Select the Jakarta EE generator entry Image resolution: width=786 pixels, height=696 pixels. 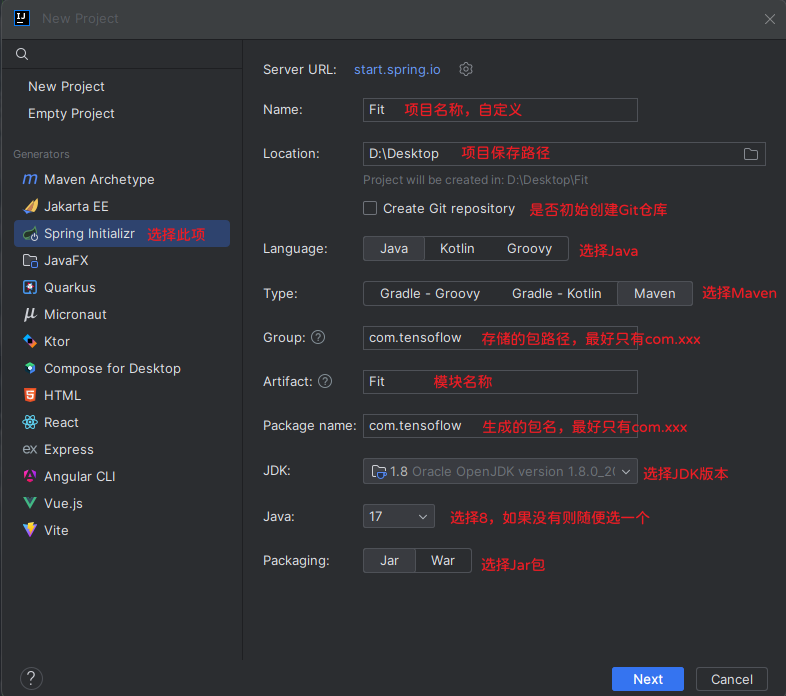pyautogui.click(x=122, y=207)
